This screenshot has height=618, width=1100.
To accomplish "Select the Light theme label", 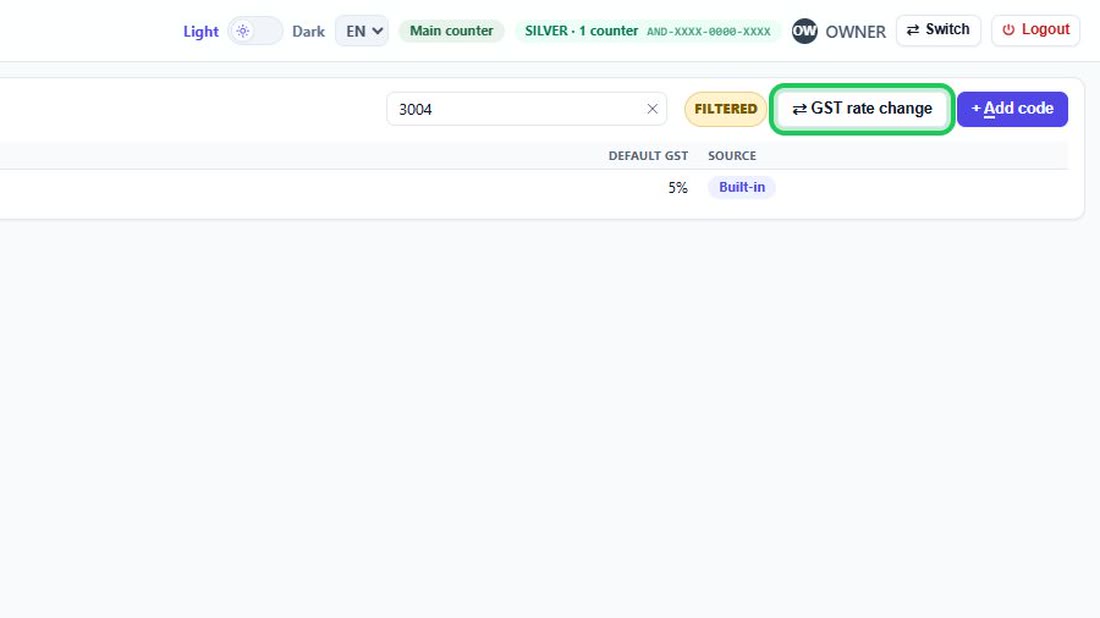I will point(201,32).
